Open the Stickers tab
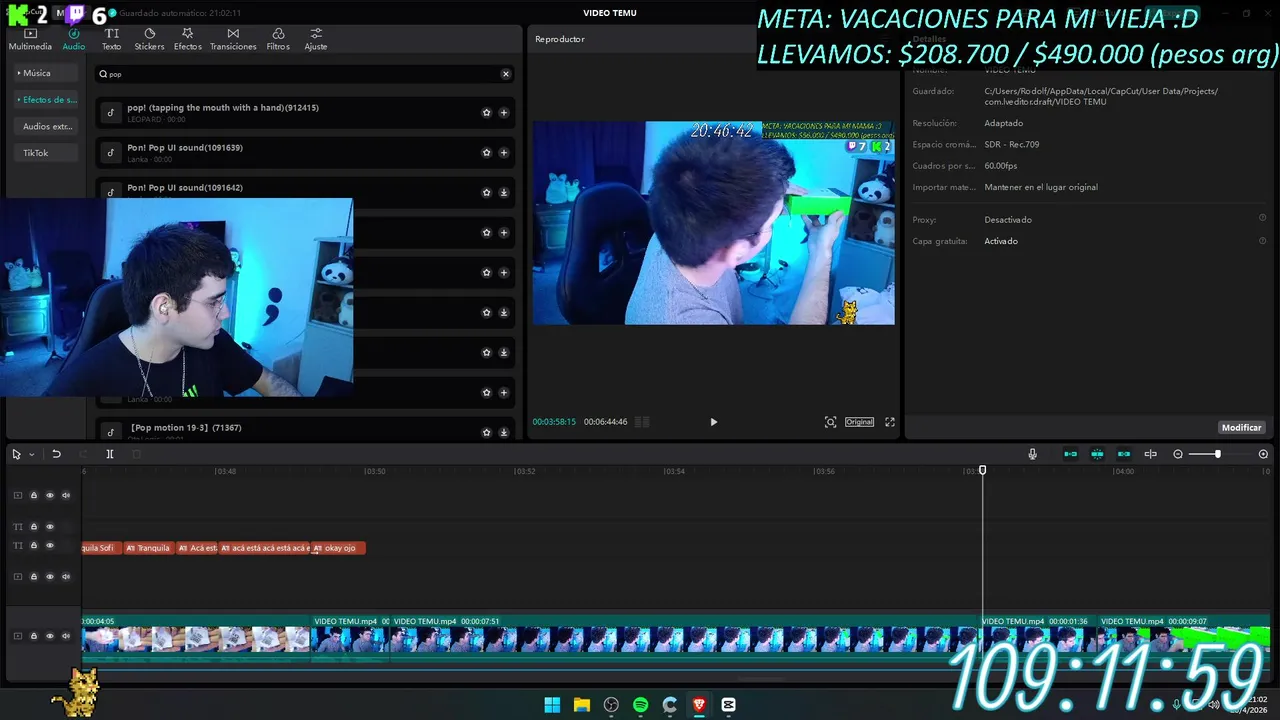The height and width of the screenshot is (720, 1280). (149, 40)
